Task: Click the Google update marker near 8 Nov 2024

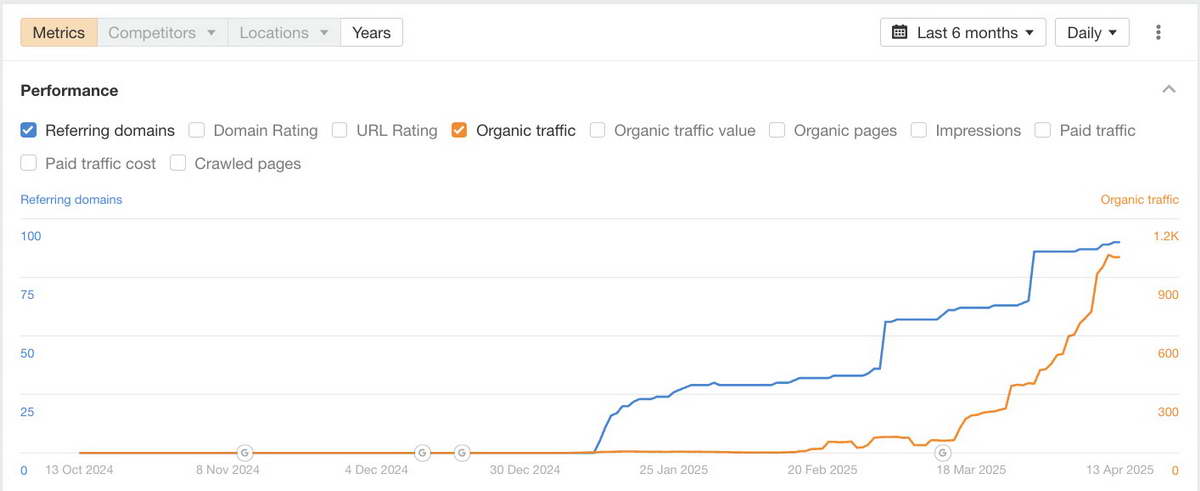Action: click(244, 453)
